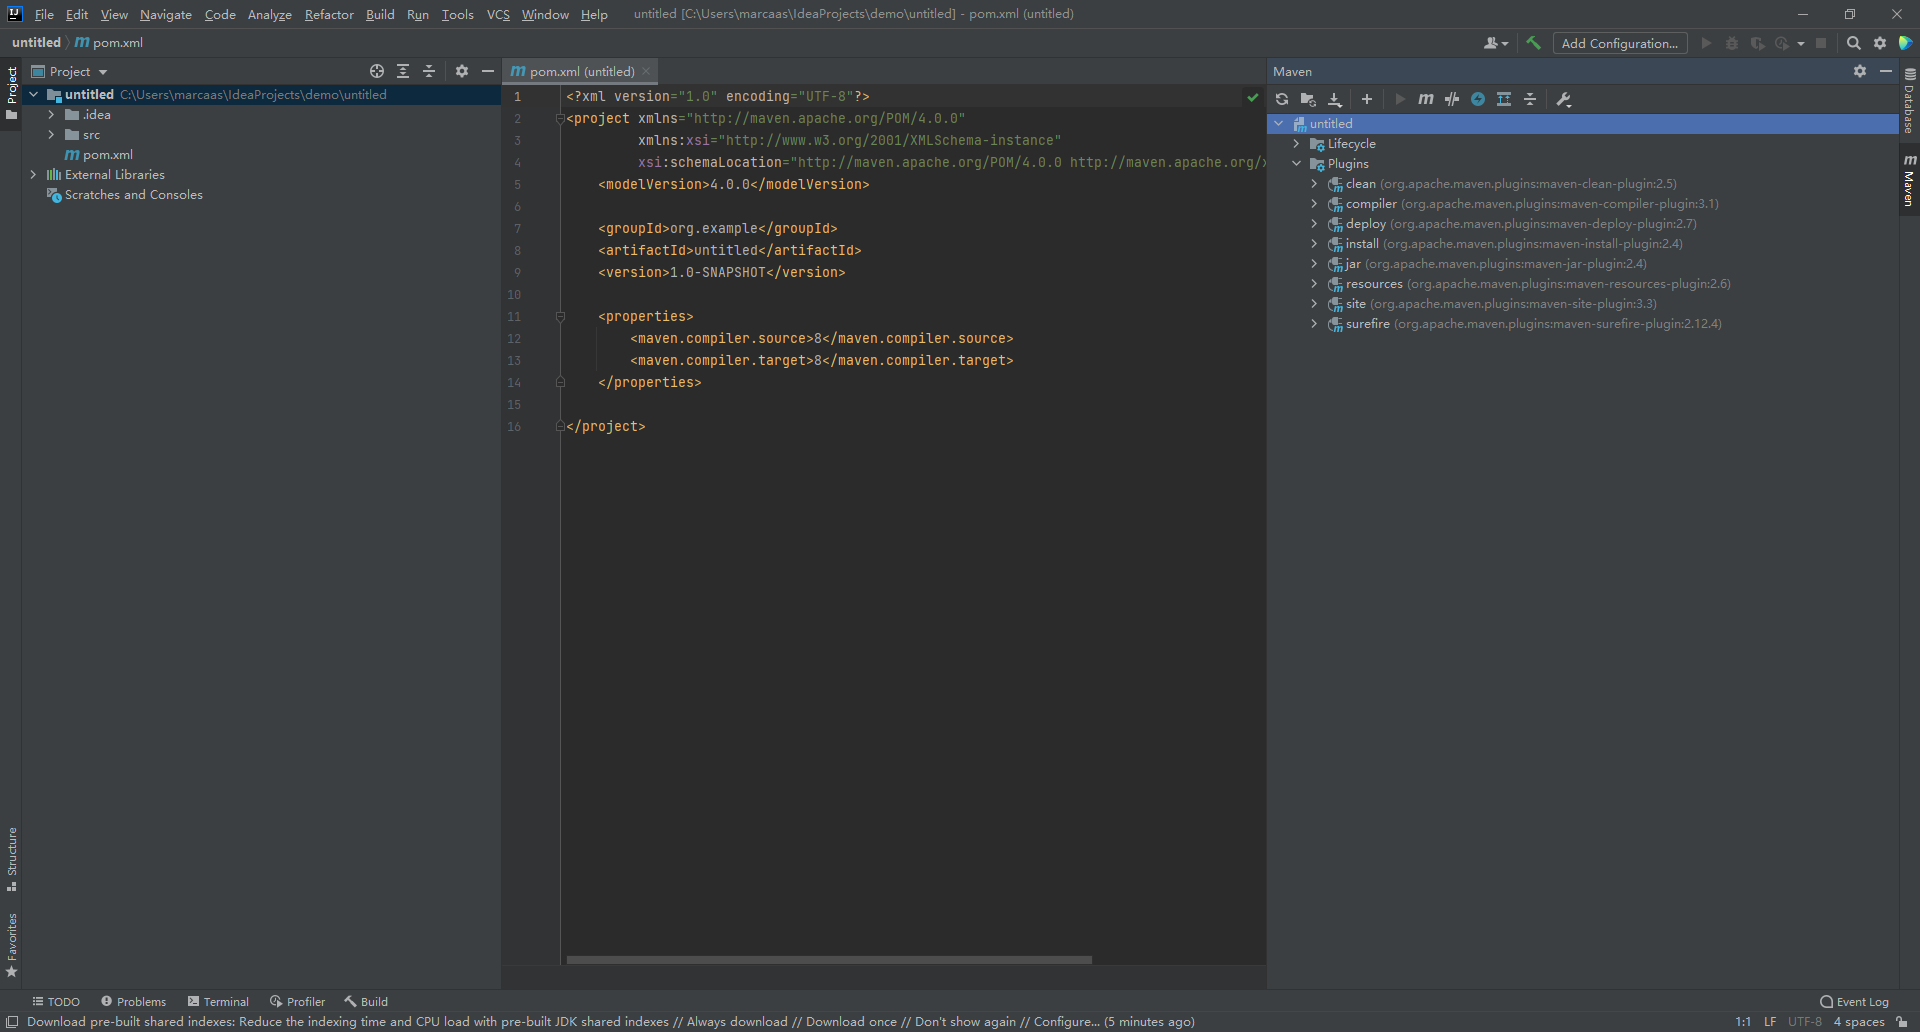Open the Tools menu
This screenshot has height=1032, width=1920.
pos(457,14)
